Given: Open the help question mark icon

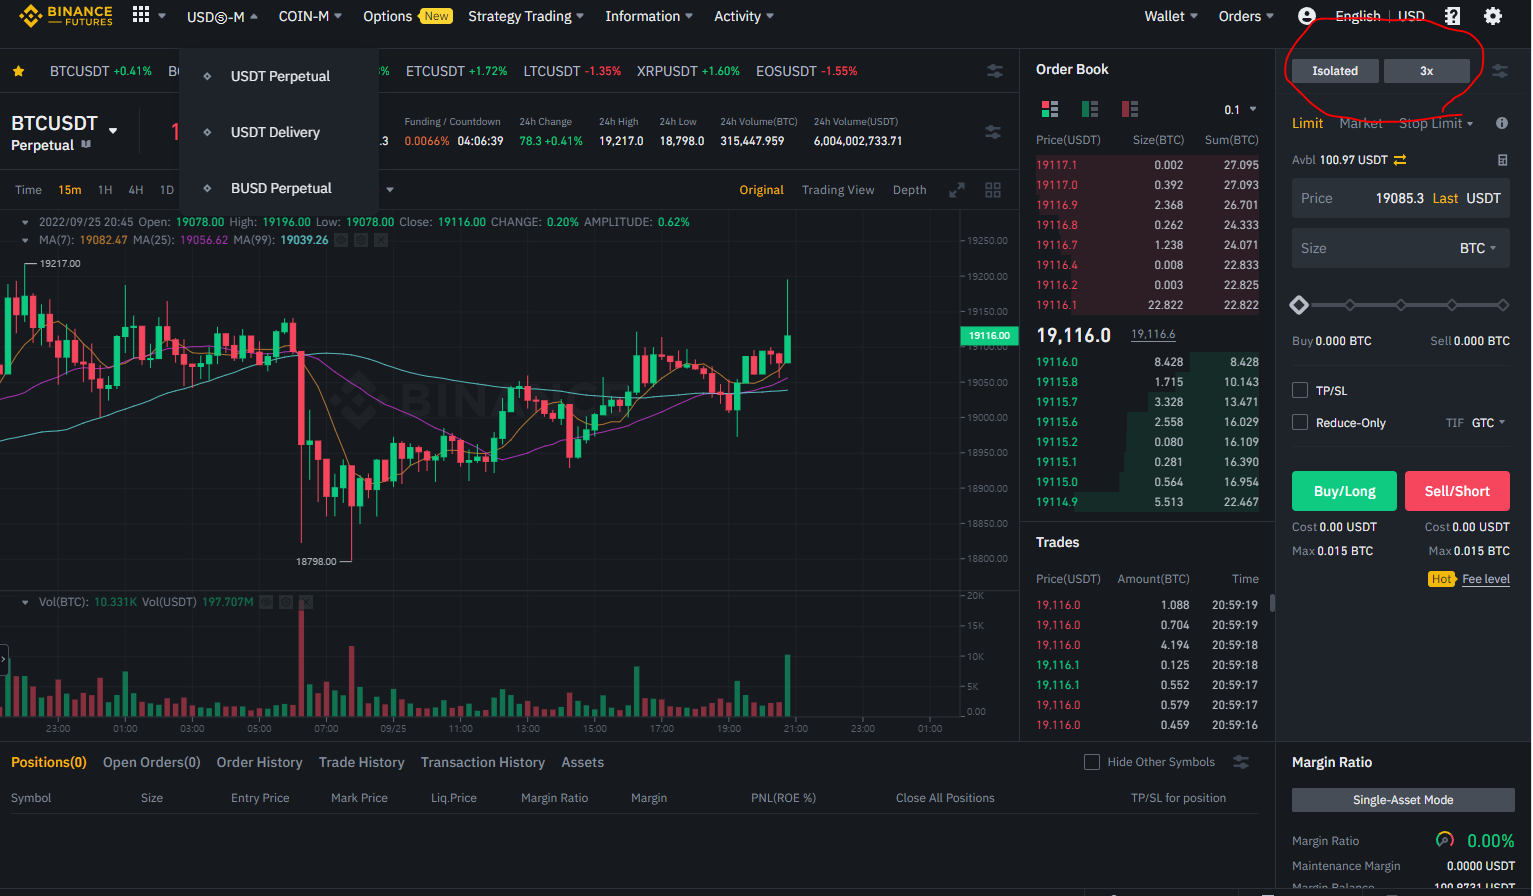Looking at the screenshot, I should pyautogui.click(x=1452, y=16).
